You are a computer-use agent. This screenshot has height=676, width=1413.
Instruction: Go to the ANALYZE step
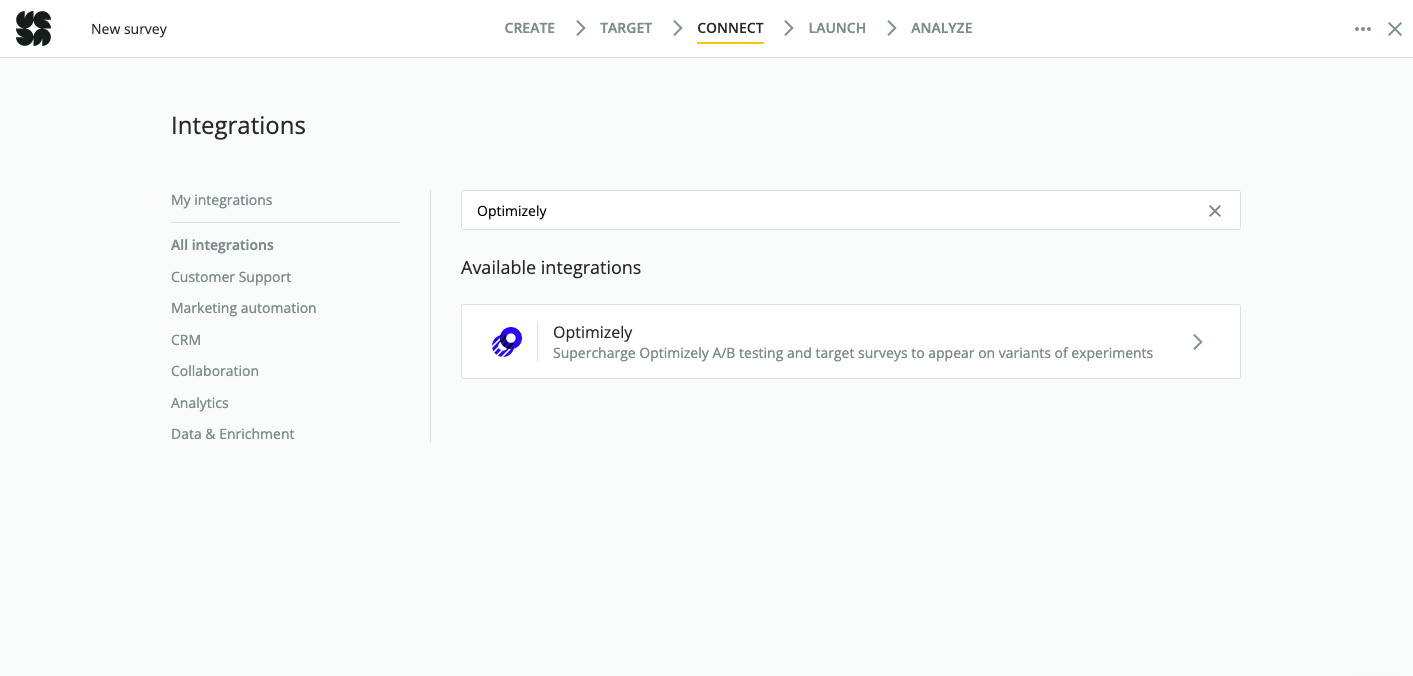pos(942,28)
